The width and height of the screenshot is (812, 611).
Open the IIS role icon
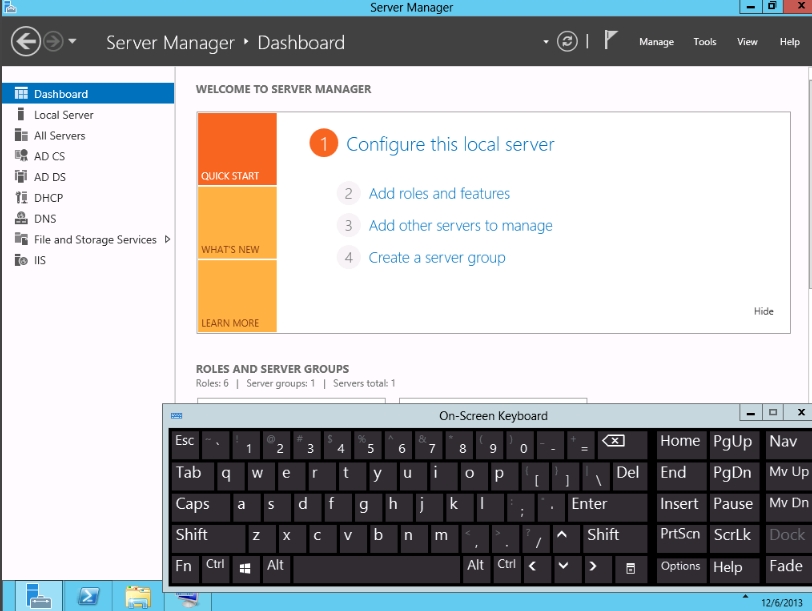pyautogui.click(x=21, y=260)
